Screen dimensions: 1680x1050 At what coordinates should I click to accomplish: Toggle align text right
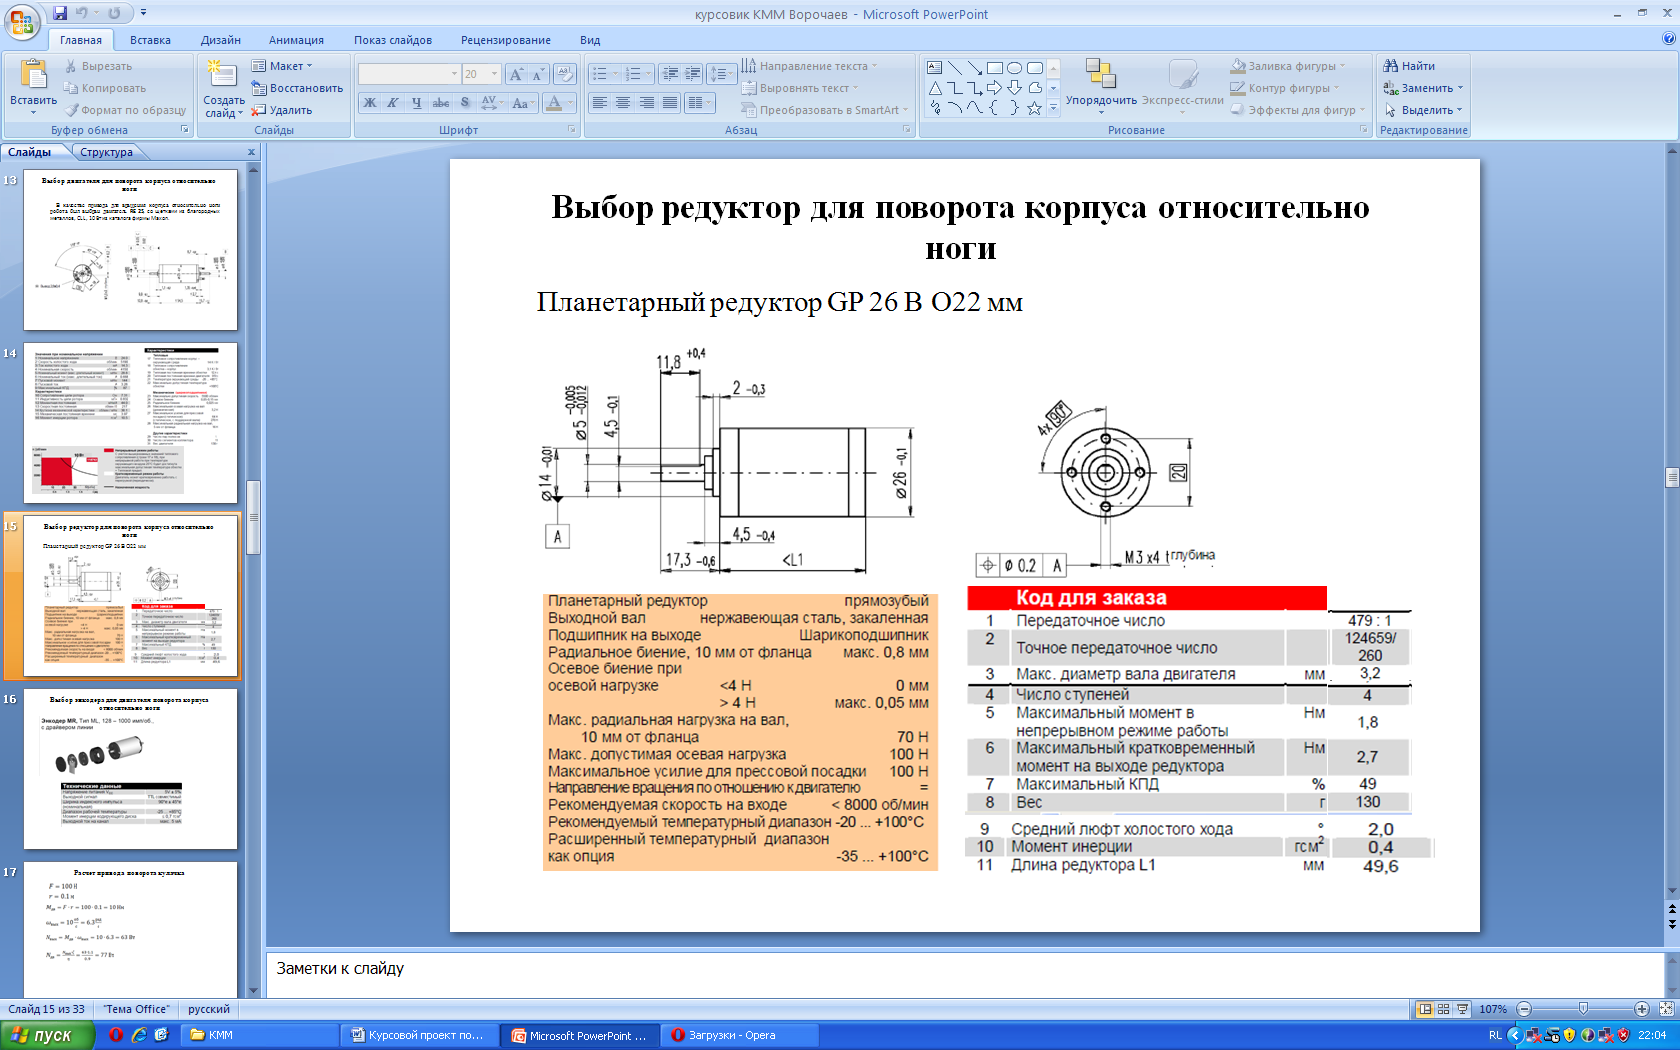pos(647,103)
